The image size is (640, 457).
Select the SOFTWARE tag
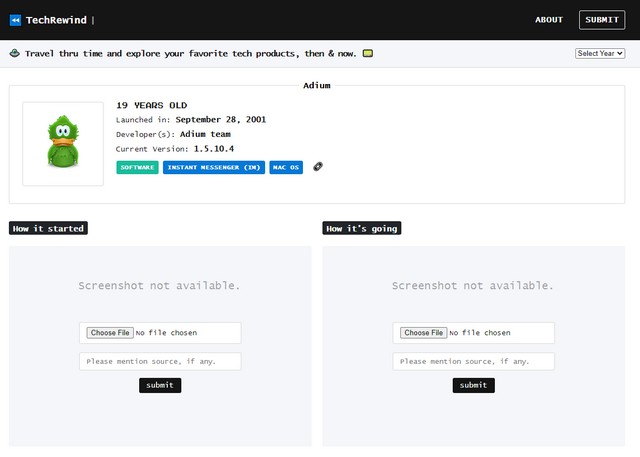click(137, 167)
